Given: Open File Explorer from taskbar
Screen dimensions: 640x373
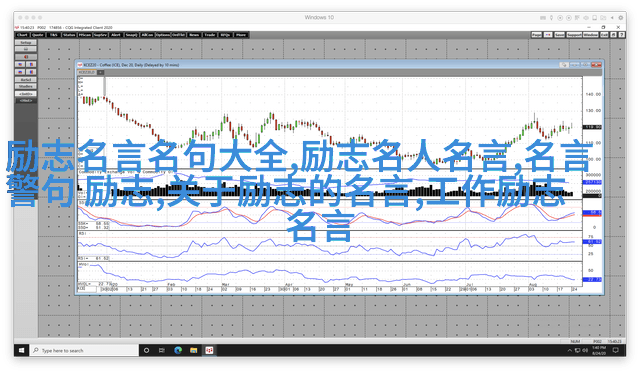Looking at the screenshot, I should 193,350.
